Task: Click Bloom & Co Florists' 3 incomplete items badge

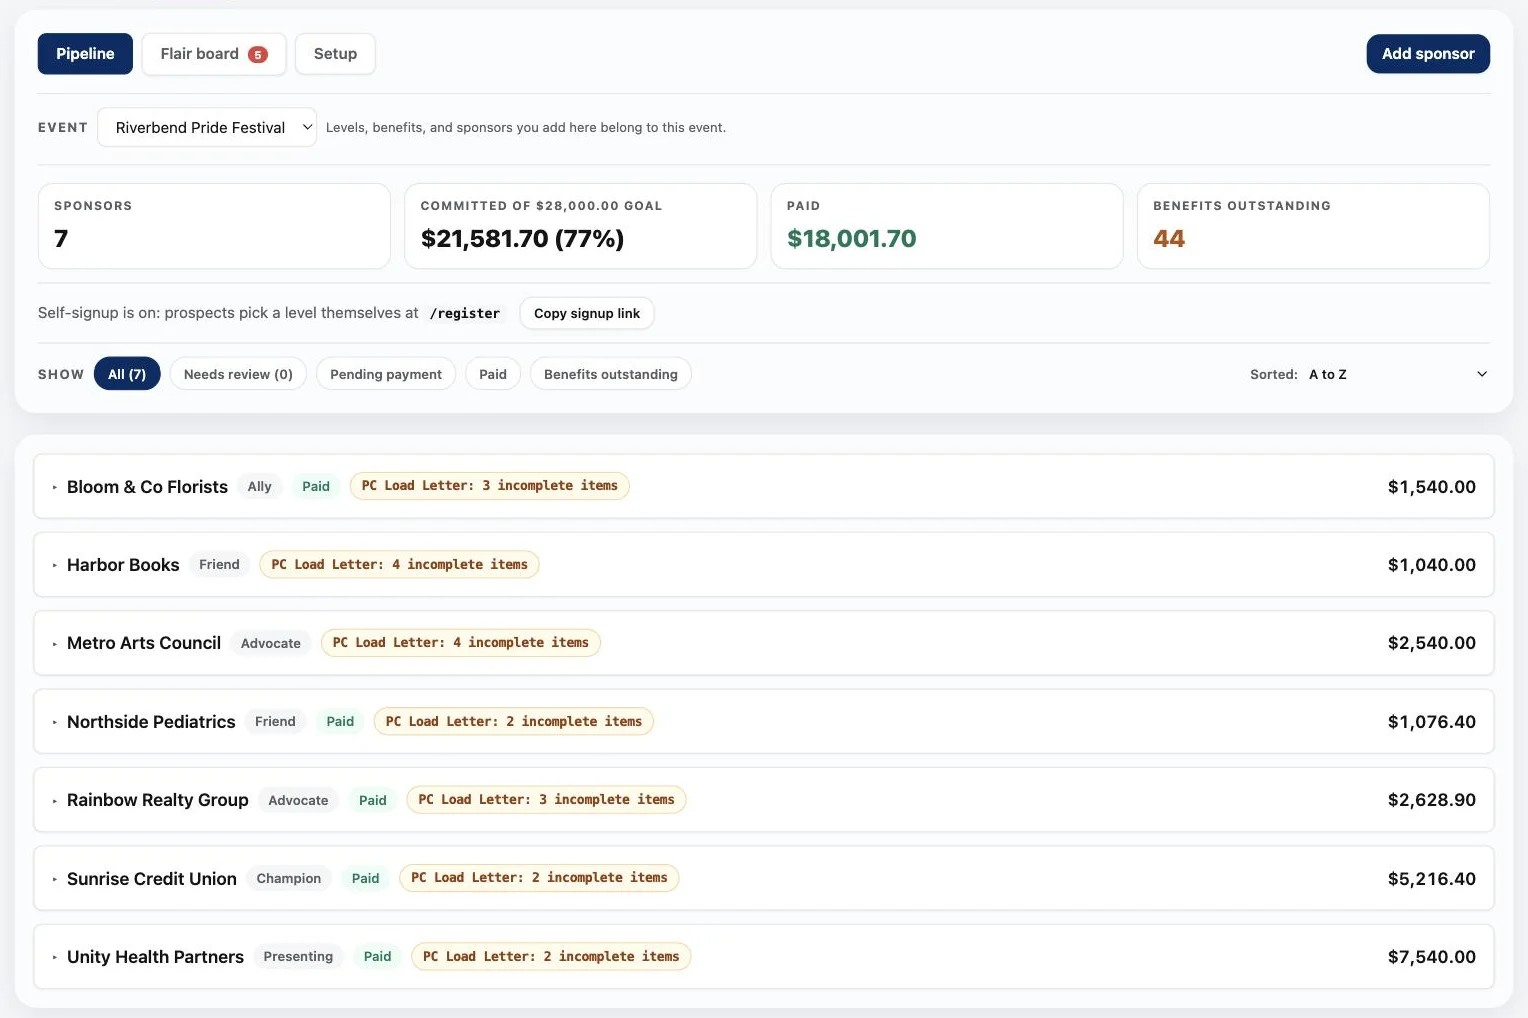Action: [490, 486]
